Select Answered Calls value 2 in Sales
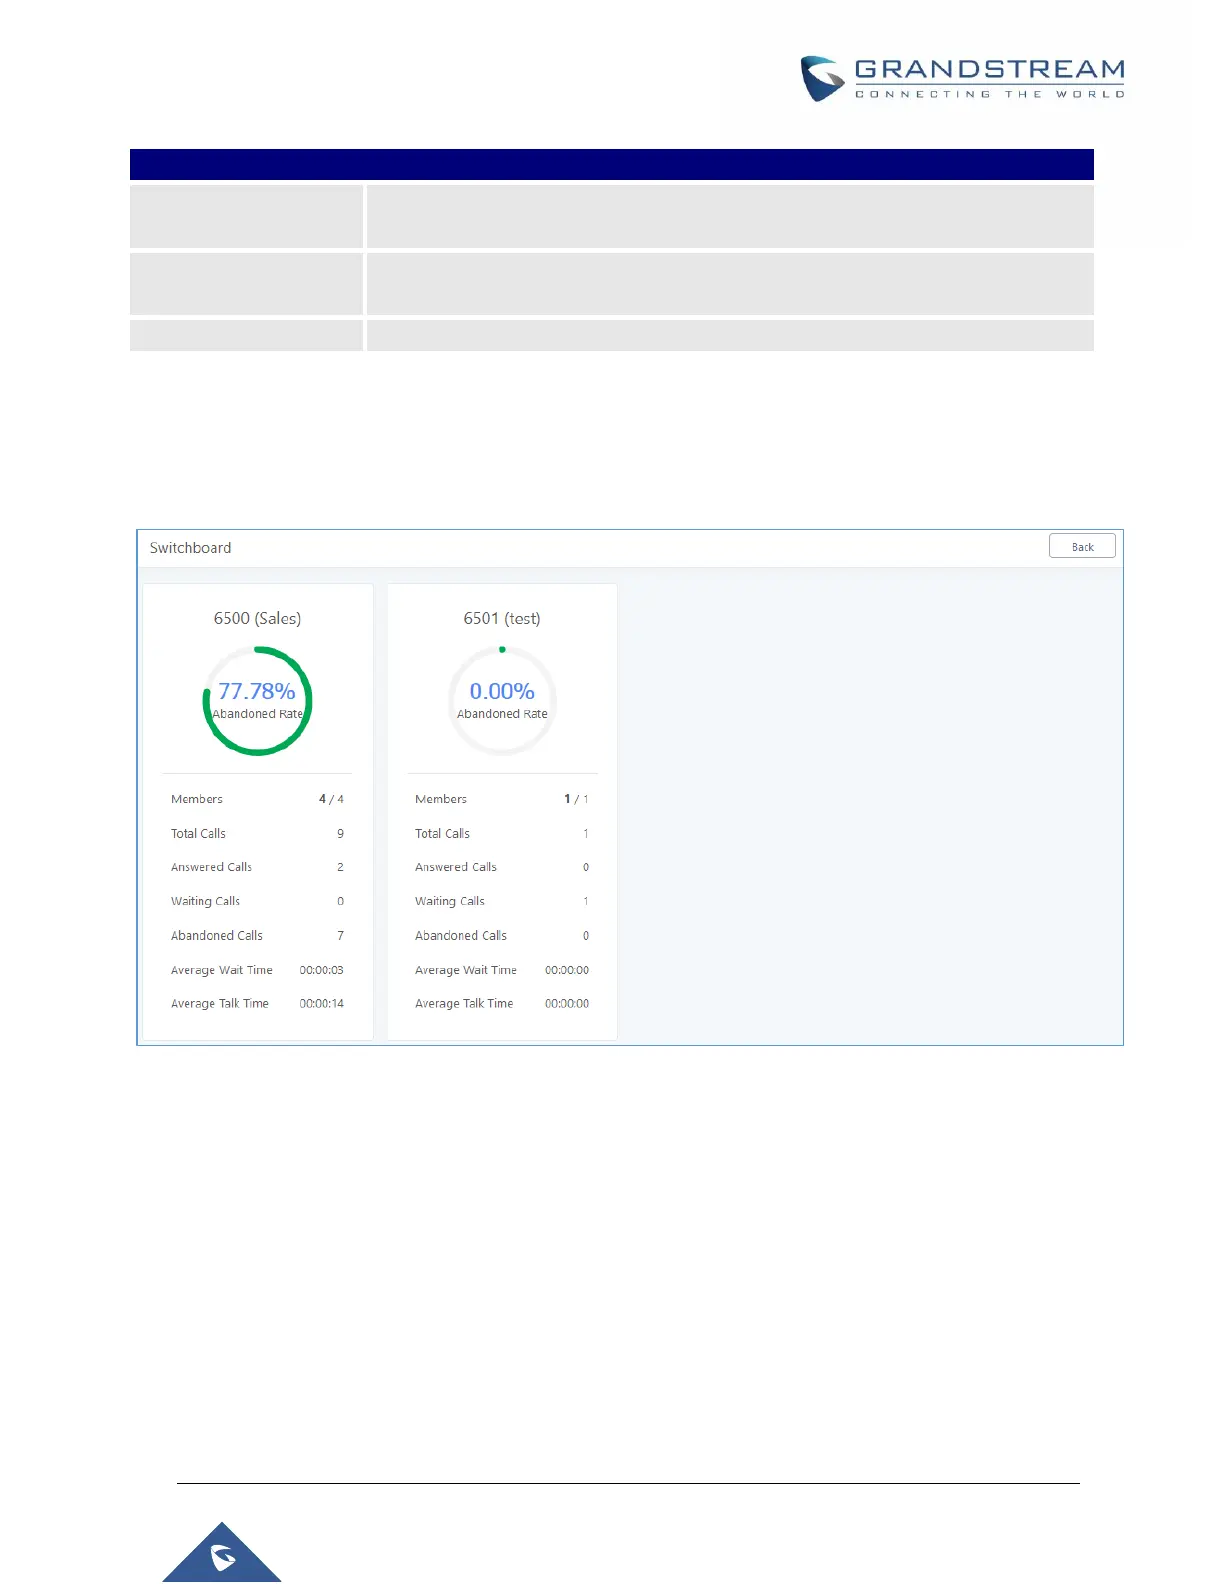The width and height of the screenshot is (1224, 1584). pos(340,867)
